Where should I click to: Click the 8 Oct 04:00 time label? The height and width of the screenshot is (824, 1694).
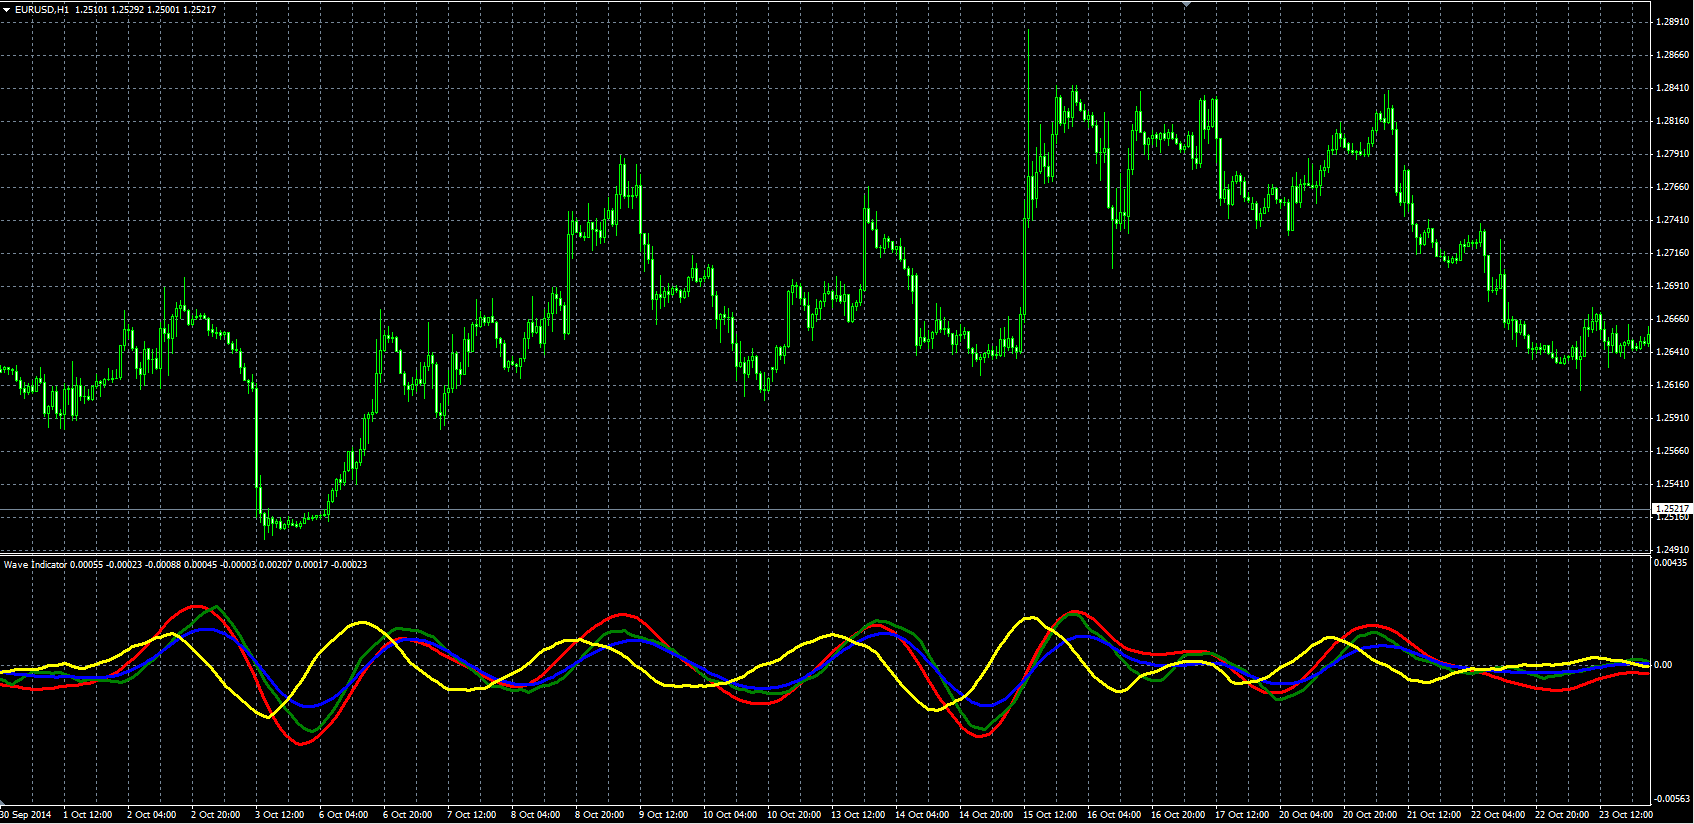pos(536,815)
